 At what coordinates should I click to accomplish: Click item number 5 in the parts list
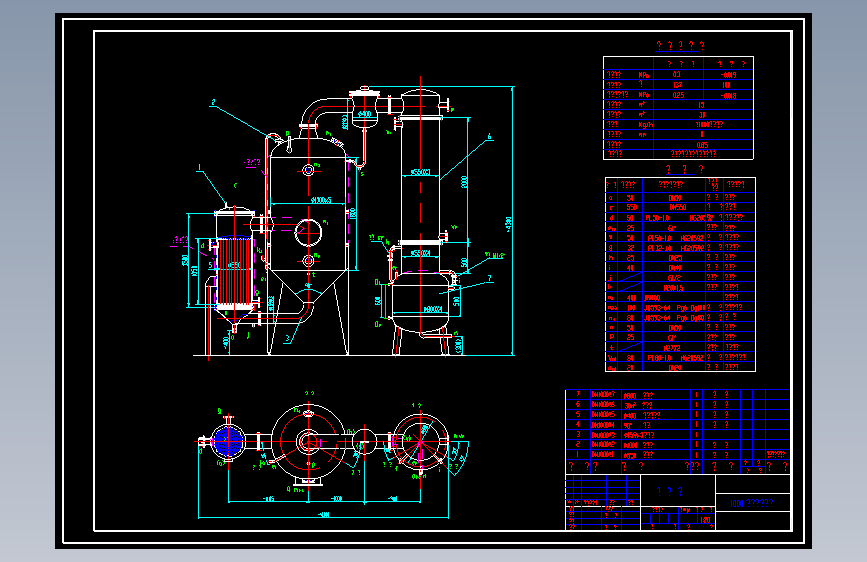tap(578, 414)
